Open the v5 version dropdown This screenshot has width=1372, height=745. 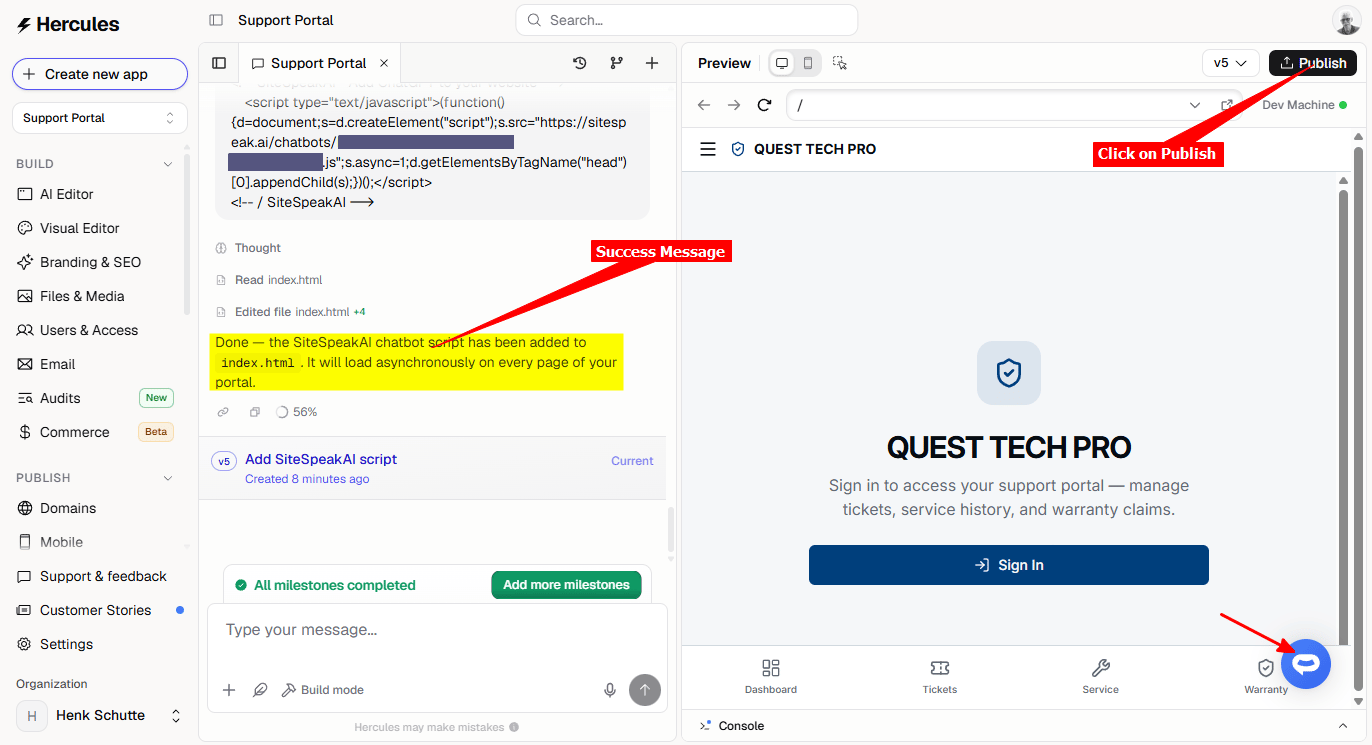click(1230, 63)
